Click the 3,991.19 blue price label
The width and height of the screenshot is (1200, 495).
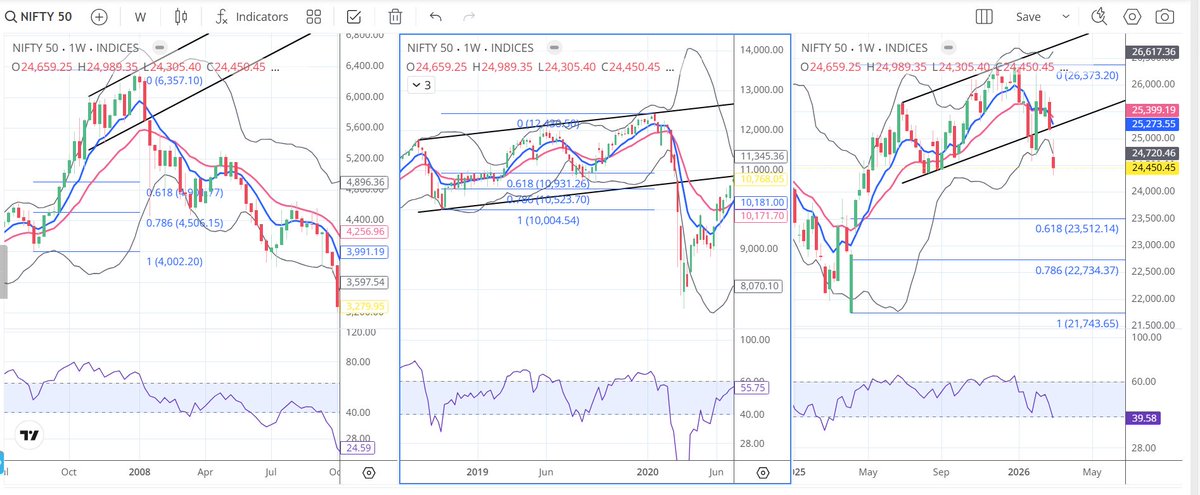[365, 252]
